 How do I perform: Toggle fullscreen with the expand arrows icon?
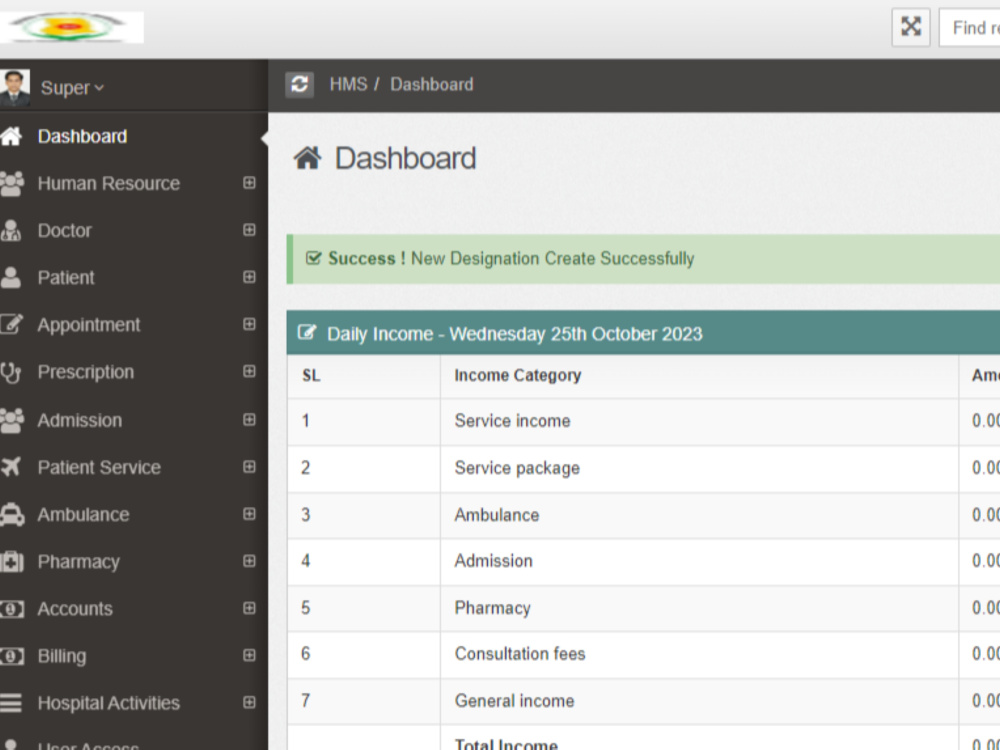pyautogui.click(x=911, y=27)
